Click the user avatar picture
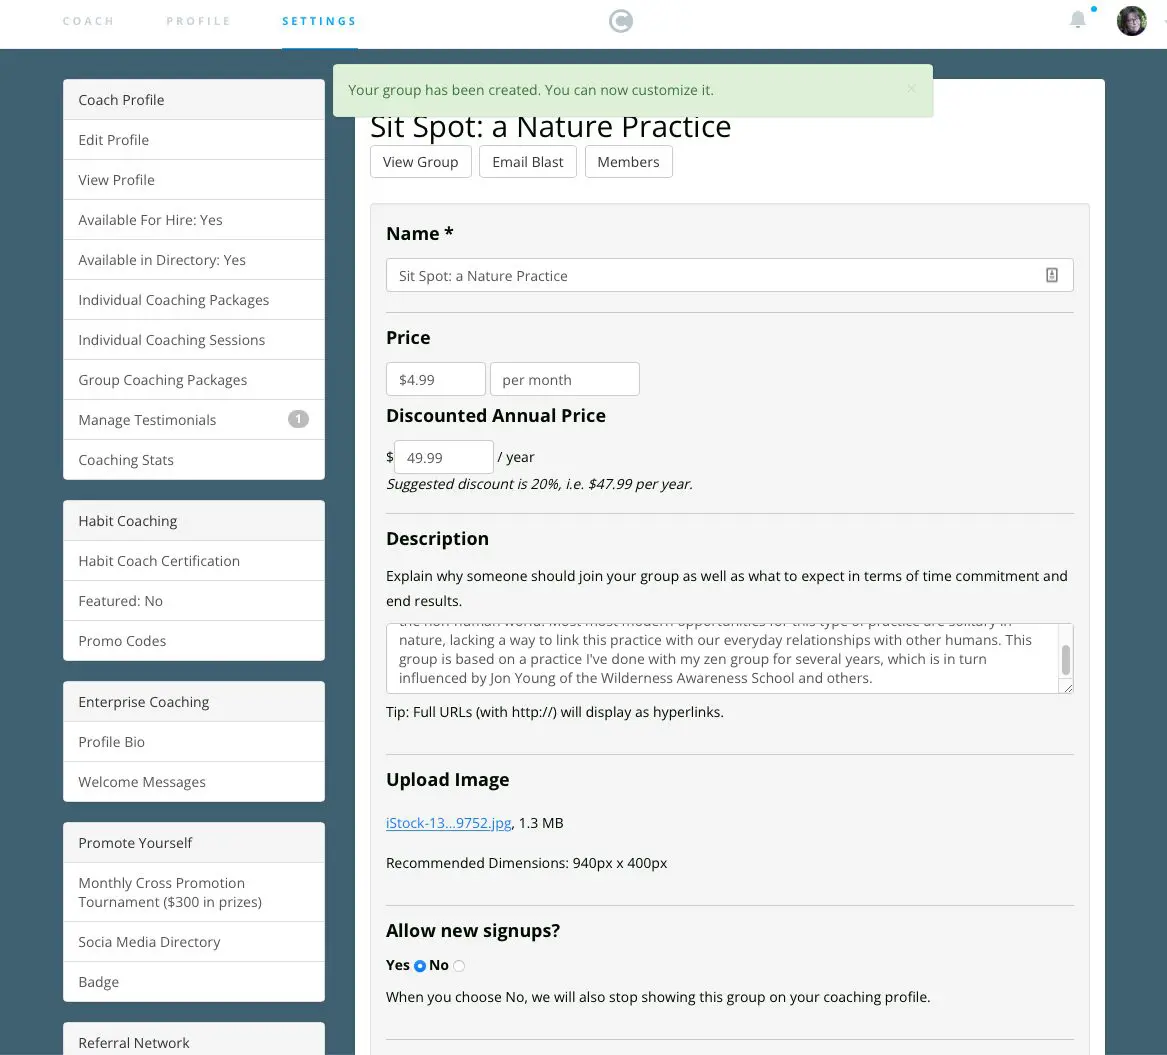The image size is (1167, 1055). point(1131,21)
